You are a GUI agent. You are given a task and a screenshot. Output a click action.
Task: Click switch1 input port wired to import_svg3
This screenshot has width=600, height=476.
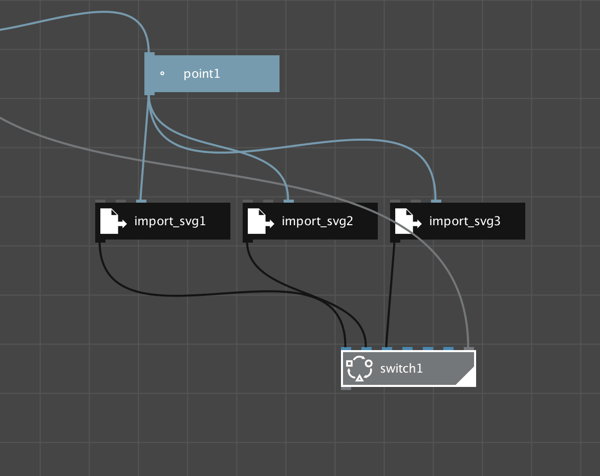387,349
